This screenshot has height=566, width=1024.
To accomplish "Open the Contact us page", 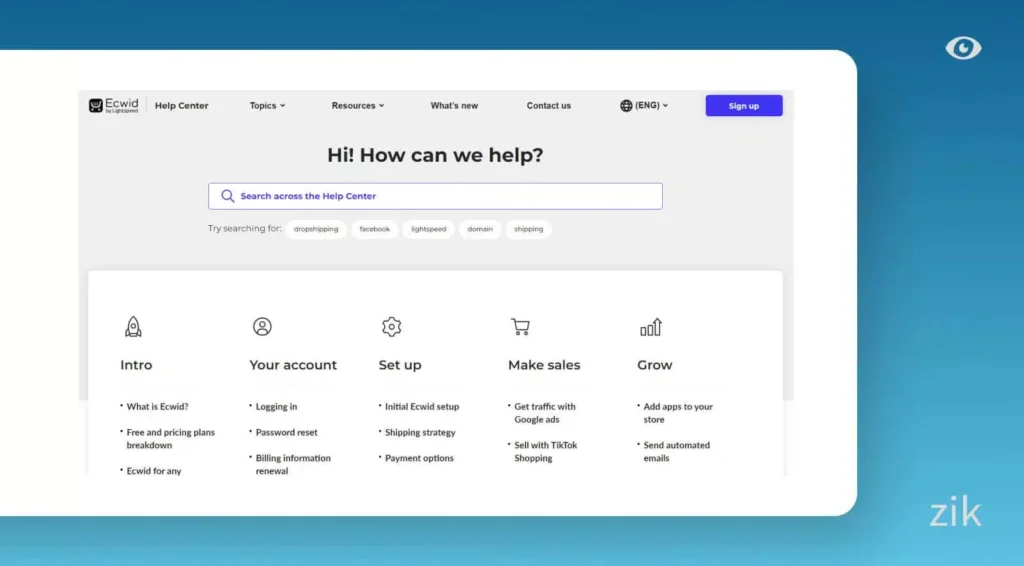I will point(549,106).
